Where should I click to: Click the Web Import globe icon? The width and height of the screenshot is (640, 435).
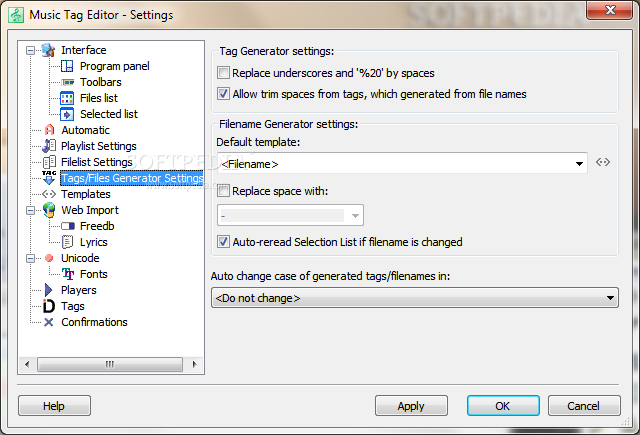(49, 210)
